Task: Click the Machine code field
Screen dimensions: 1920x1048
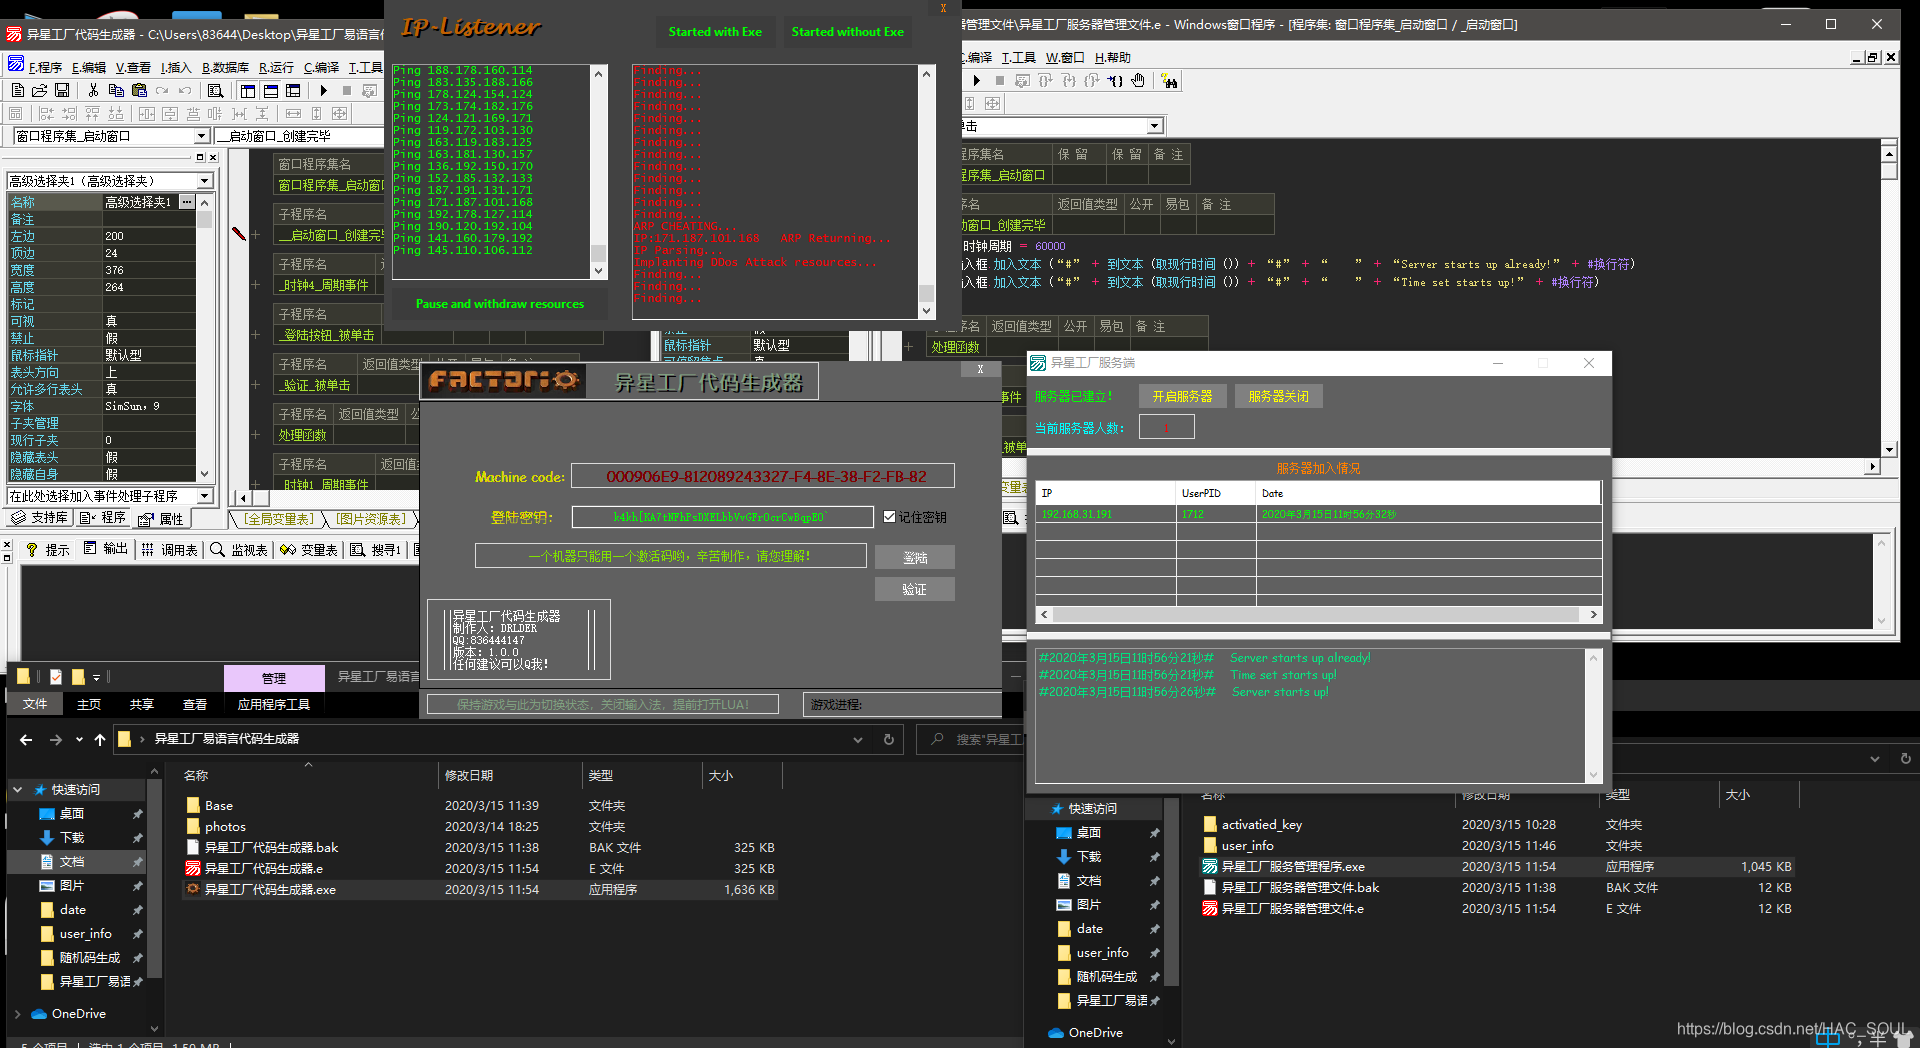Action: (763, 476)
